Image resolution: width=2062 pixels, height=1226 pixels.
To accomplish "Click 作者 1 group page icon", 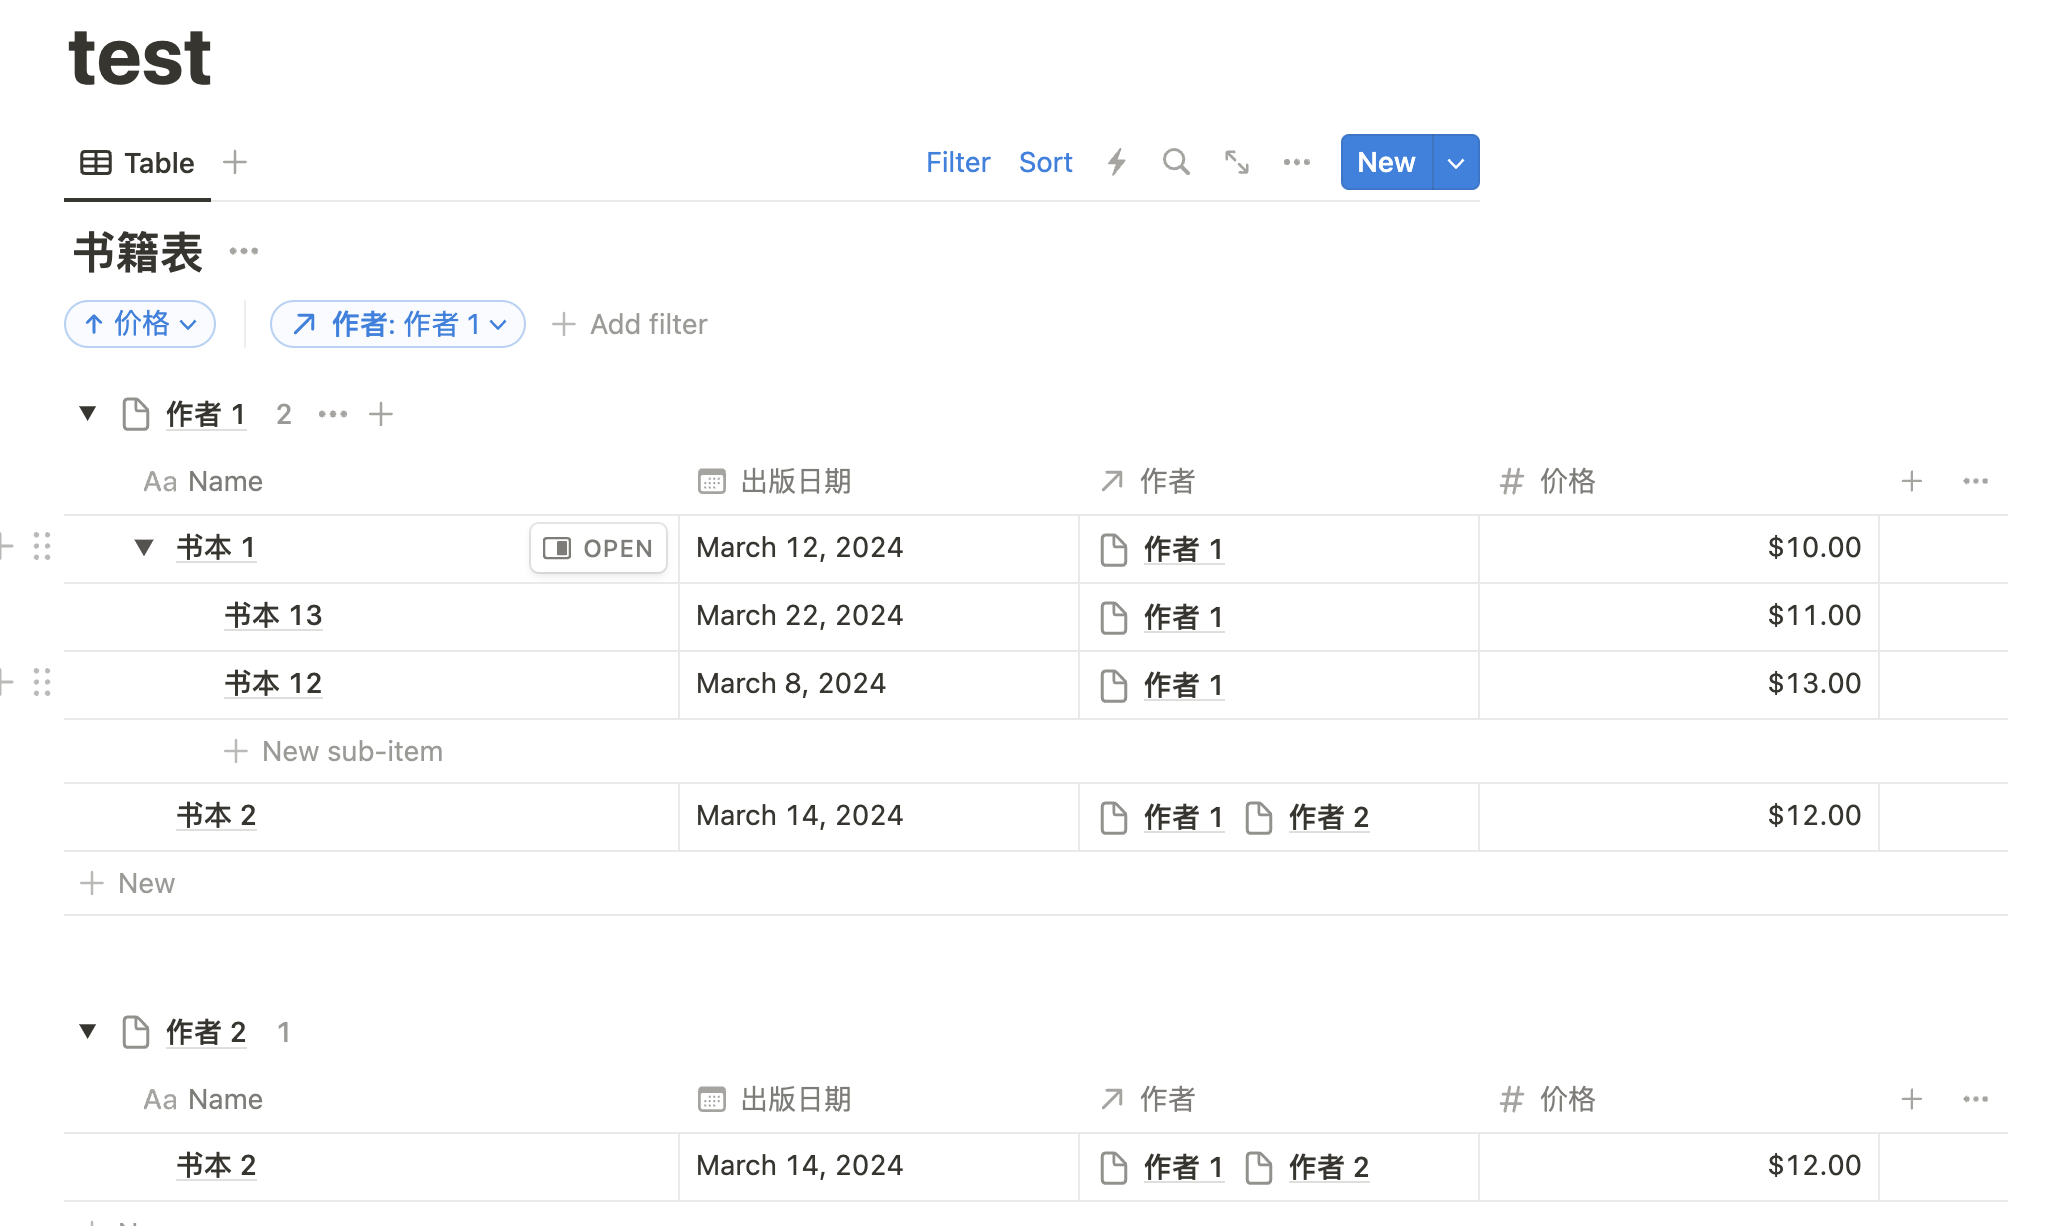I will (135, 414).
